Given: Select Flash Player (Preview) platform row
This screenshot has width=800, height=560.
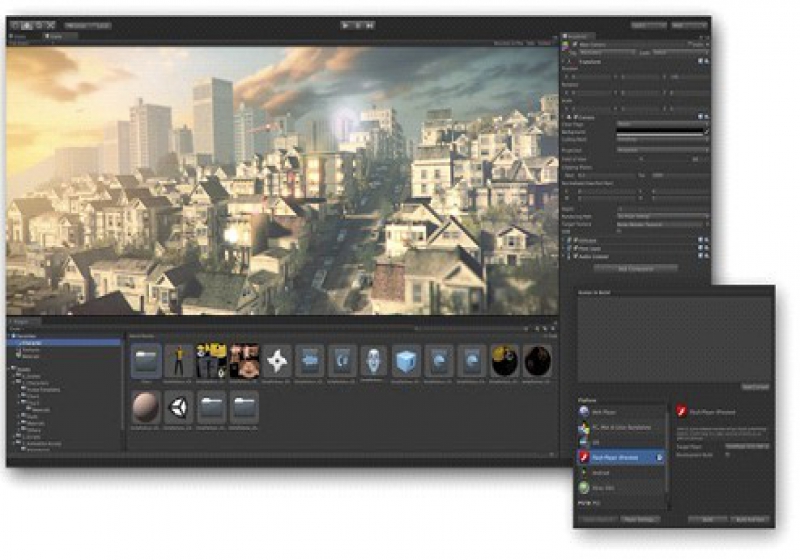Looking at the screenshot, I should pyautogui.click(x=621, y=457).
